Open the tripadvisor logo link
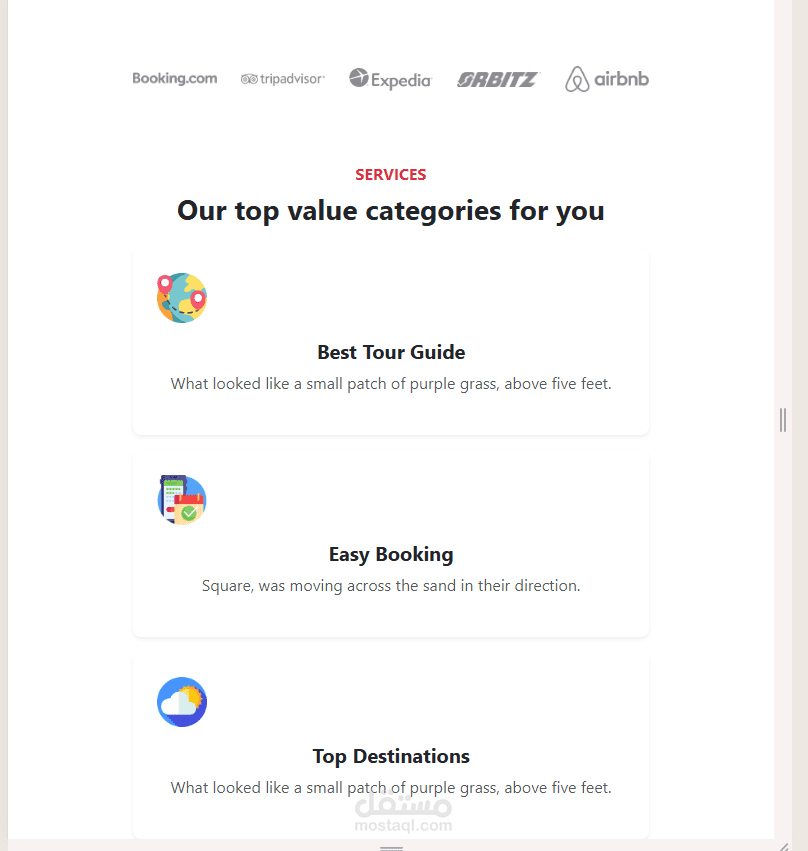The height and width of the screenshot is (851, 808). 283,79
